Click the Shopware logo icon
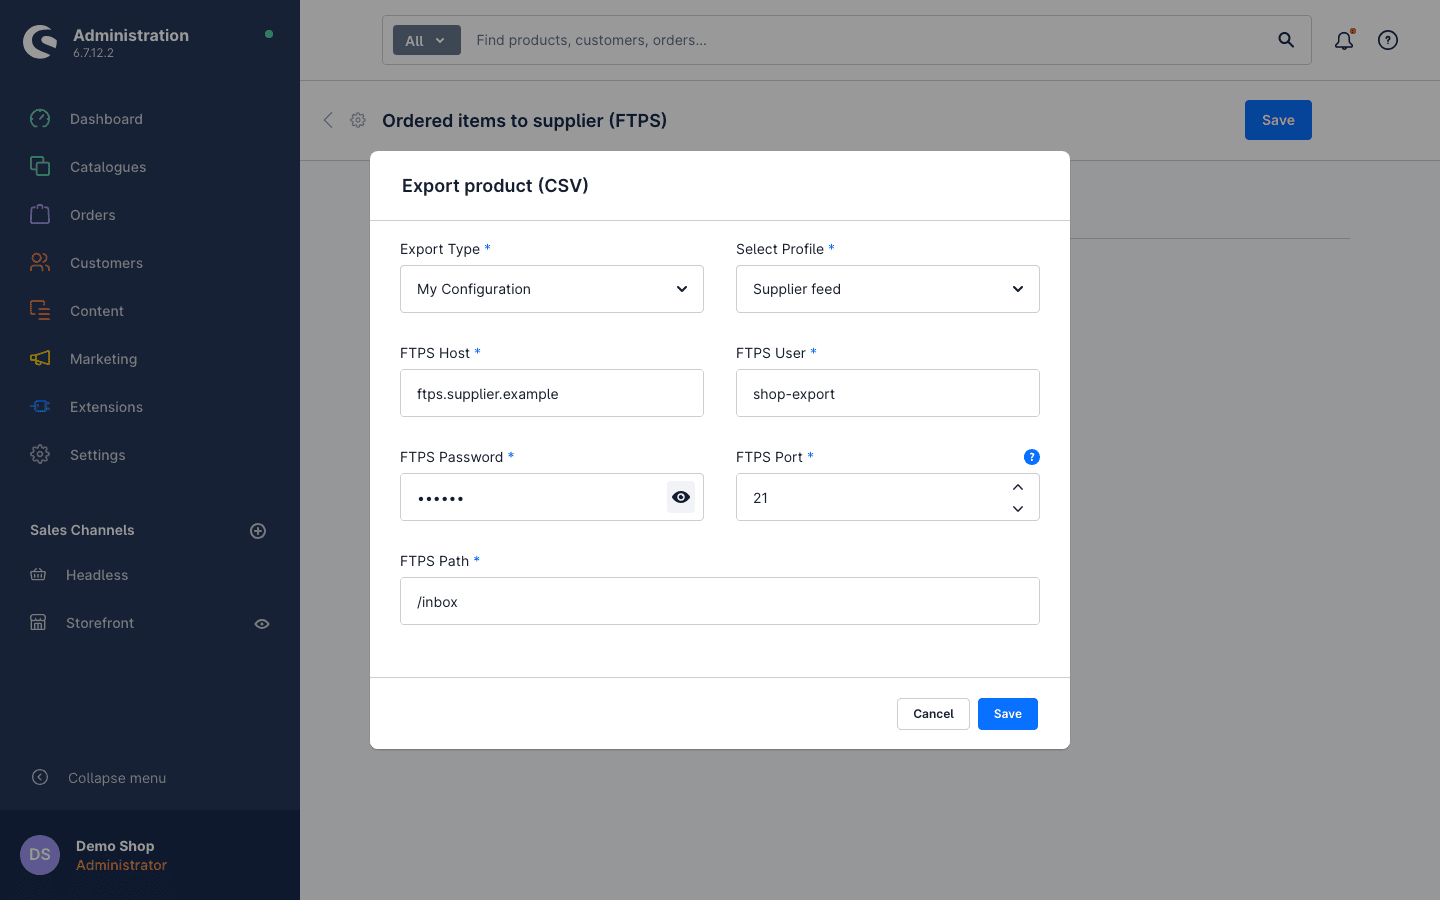 [40, 42]
